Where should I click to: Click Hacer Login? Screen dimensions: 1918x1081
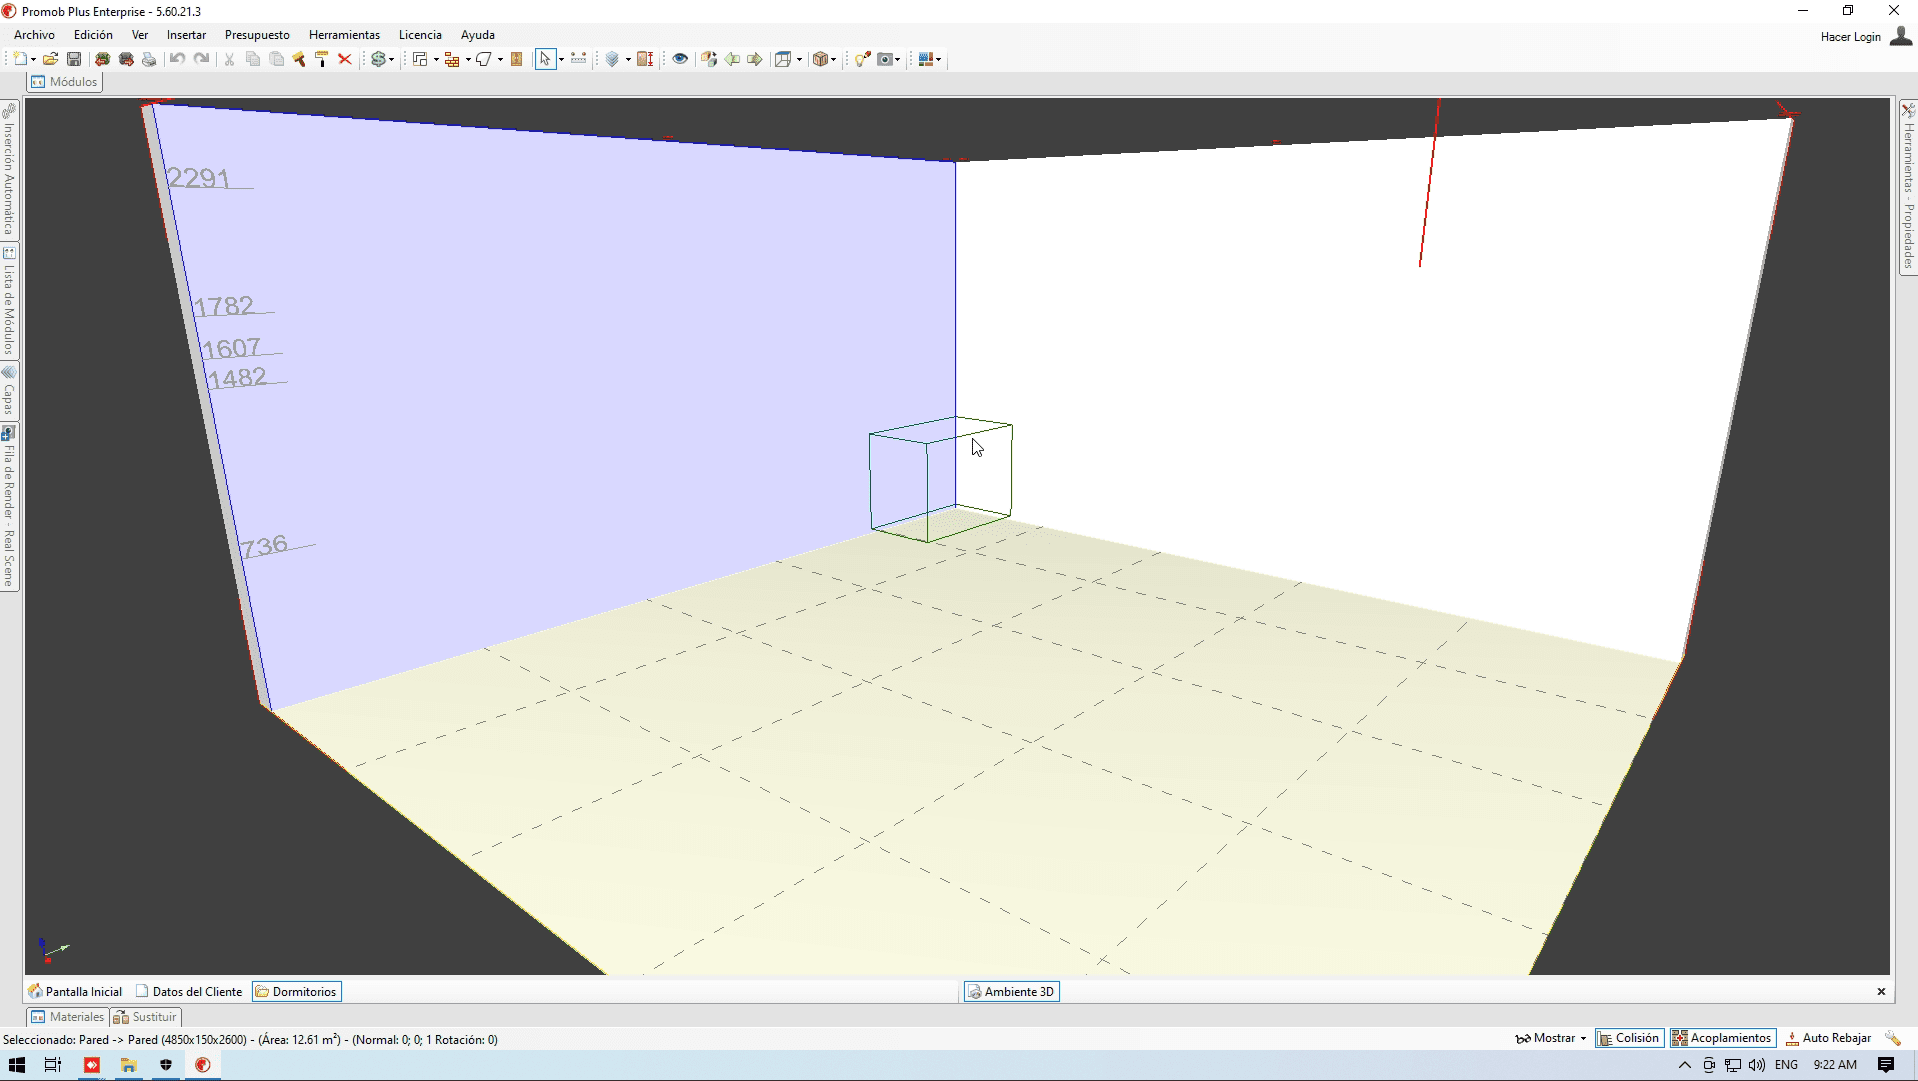[x=1850, y=37]
